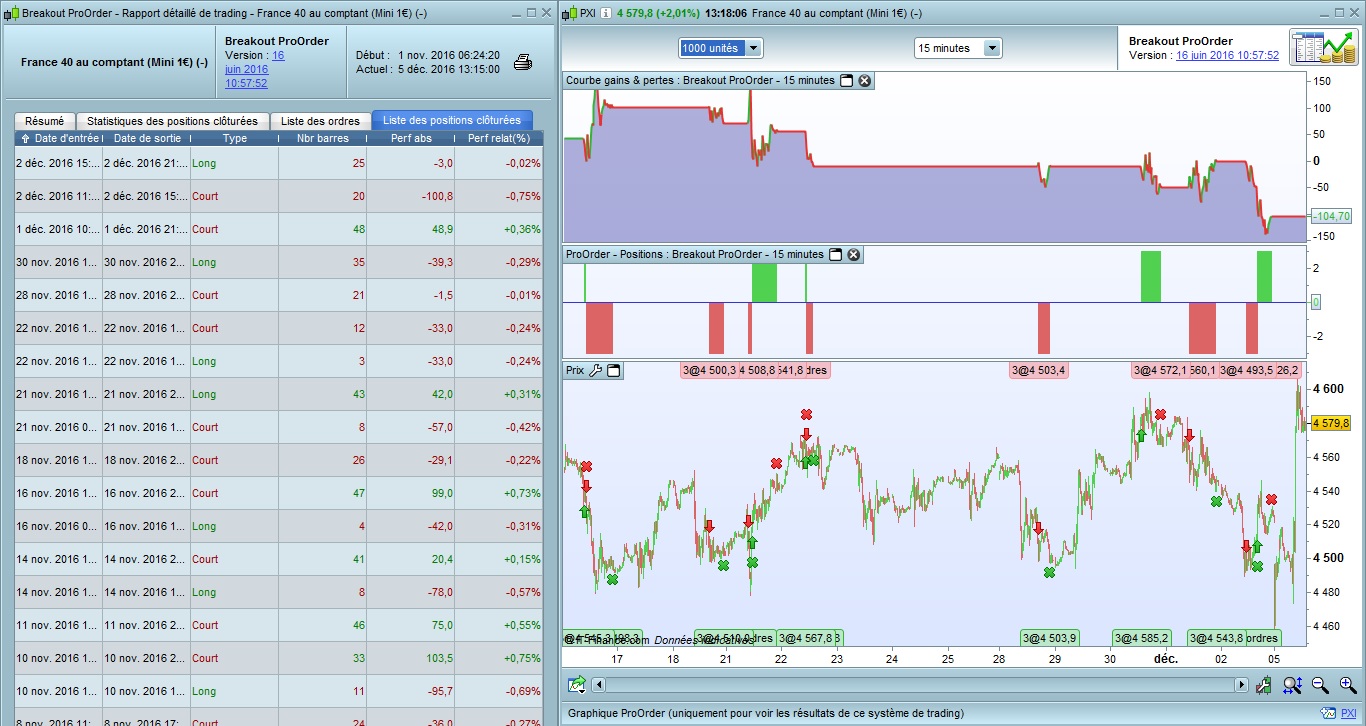The image size is (1366, 726).
Task: Maximize the Prix chart panel
Action: (x=614, y=371)
